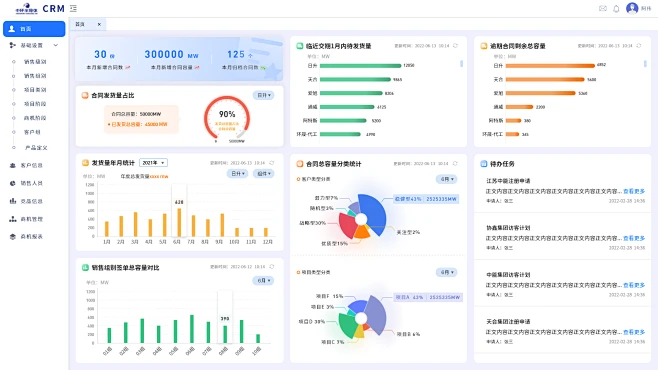
Task: Click the 临近交期1月内待发货量 card title icon
Action: click(x=300, y=46)
